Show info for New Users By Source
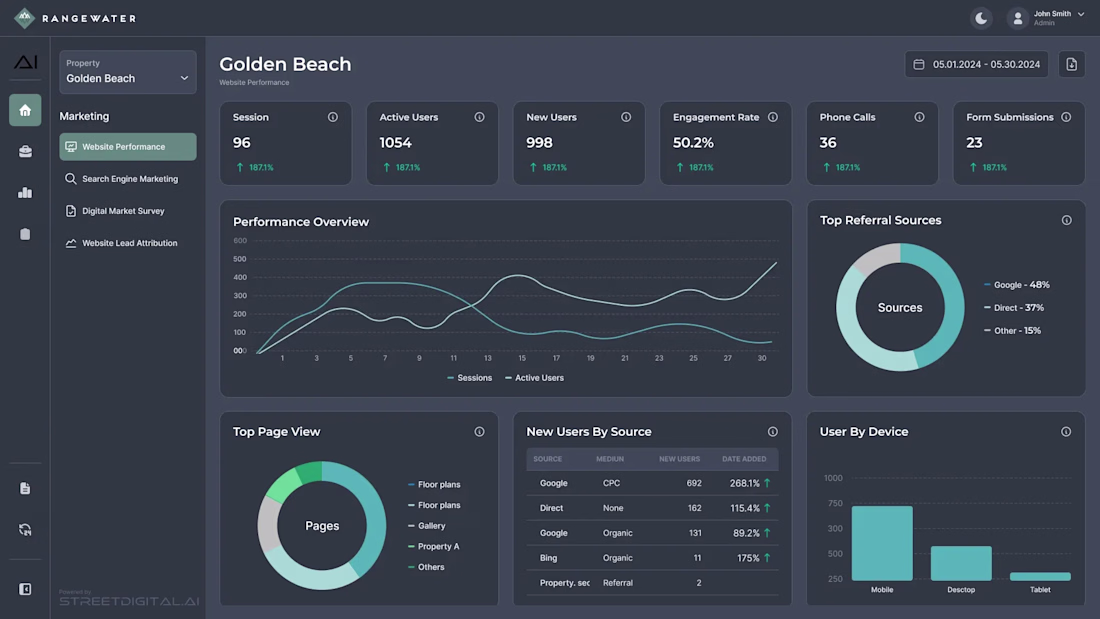Image resolution: width=1100 pixels, height=619 pixels. (772, 432)
